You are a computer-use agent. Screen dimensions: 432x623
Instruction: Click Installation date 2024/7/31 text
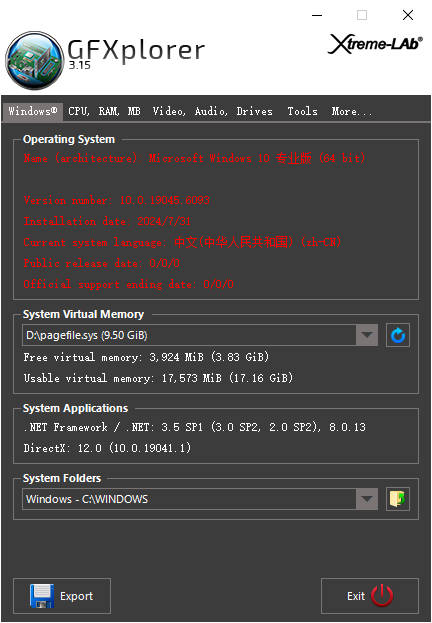click(107, 221)
